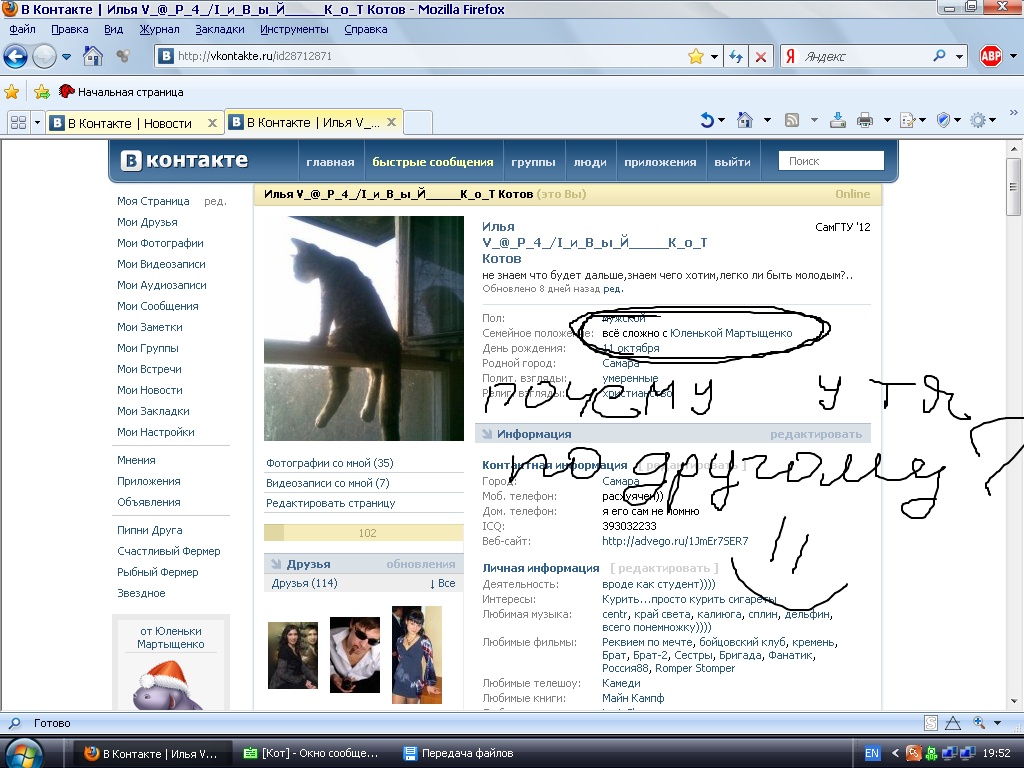
Task: Click 'Фотографии со мной (35)' link
Action: click(329, 463)
